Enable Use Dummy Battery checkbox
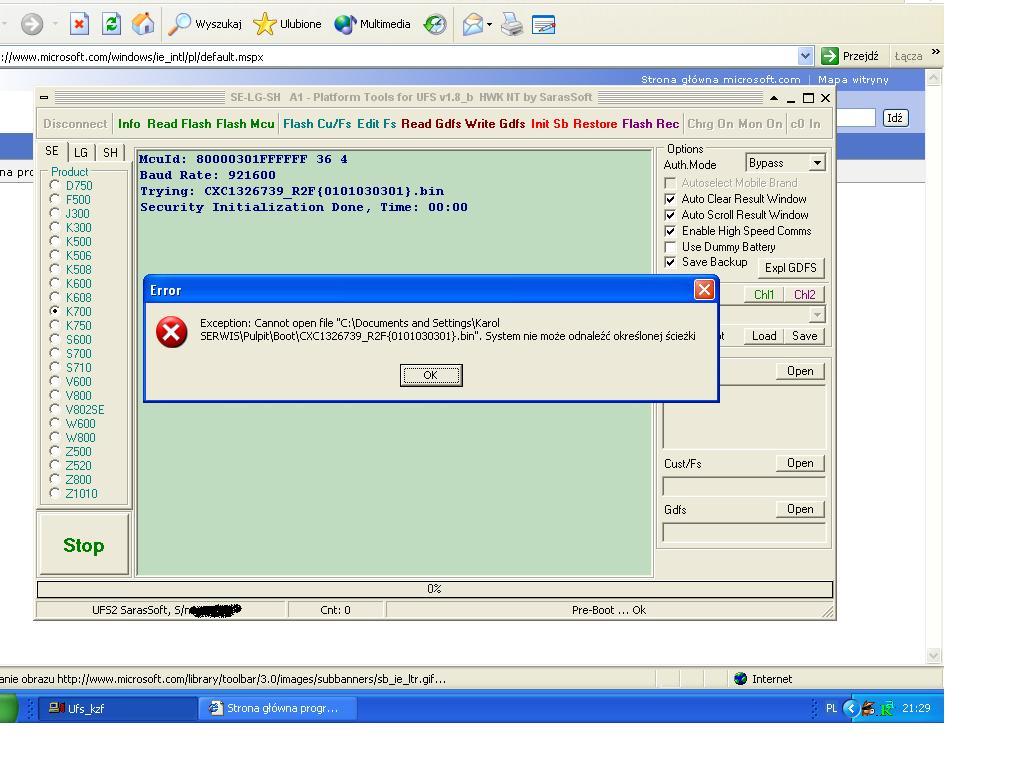 tap(670, 247)
